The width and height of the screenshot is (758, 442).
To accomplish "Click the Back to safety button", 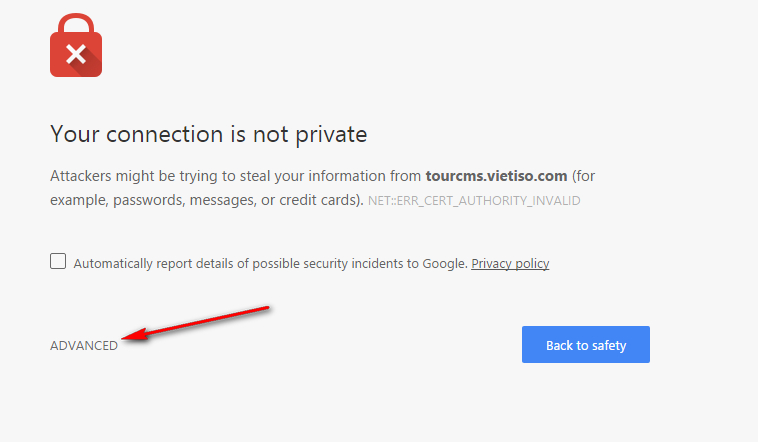I will (x=585, y=344).
